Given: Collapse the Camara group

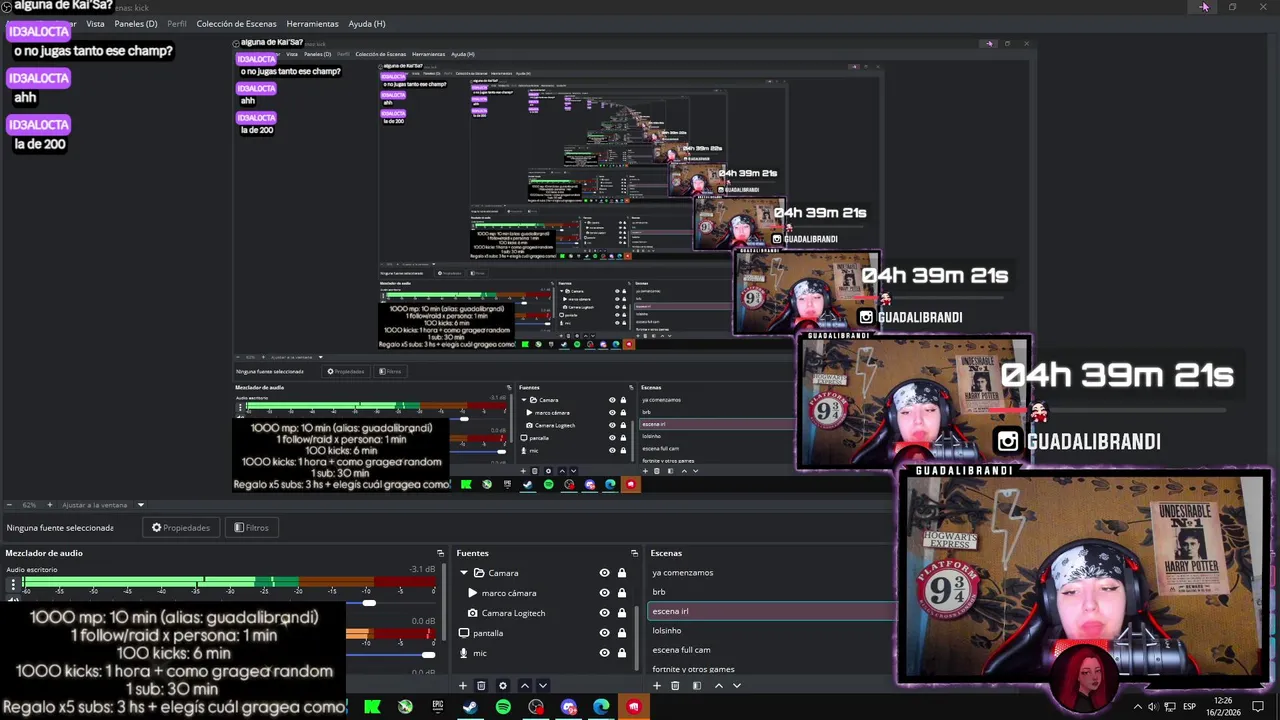Looking at the screenshot, I should 464,573.
